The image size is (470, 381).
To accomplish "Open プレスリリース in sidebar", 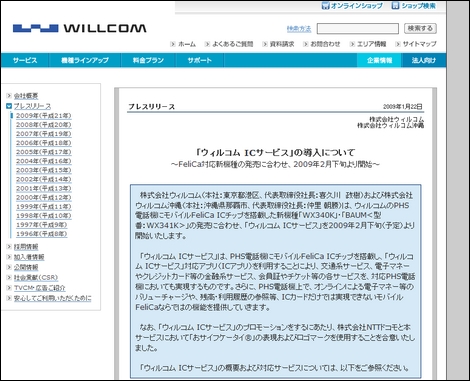I will 32,106.
